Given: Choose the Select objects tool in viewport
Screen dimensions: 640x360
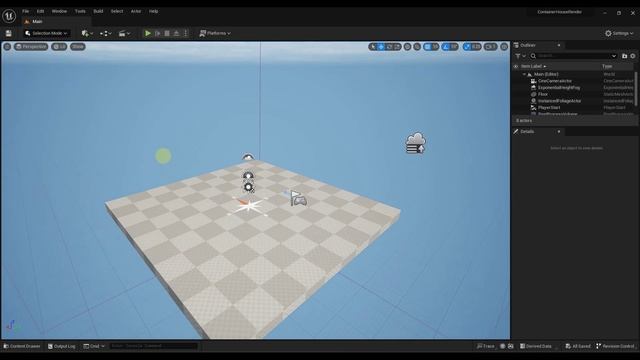Looking at the screenshot, I should click(373, 47).
